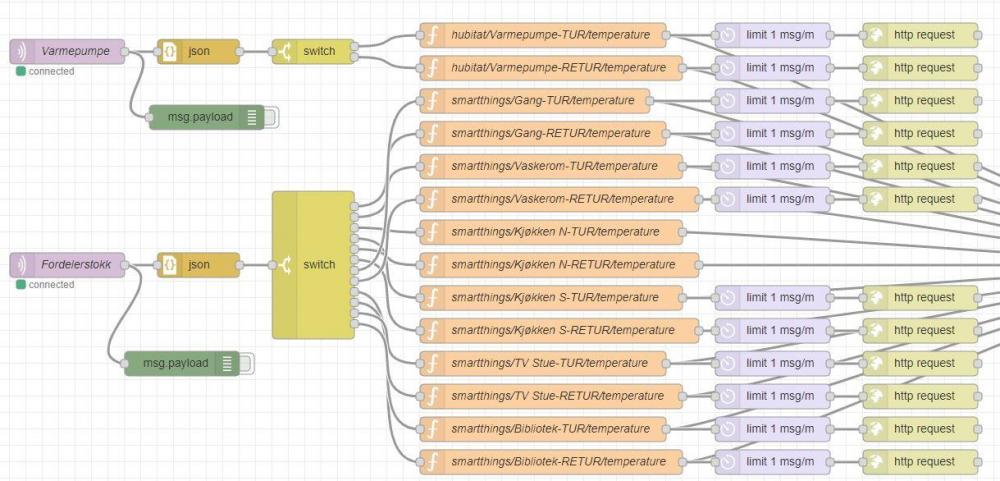Select the Fordelerstokk MQTT input node label
Viewport: 1000px width, 481px height.
[x=77, y=265]
